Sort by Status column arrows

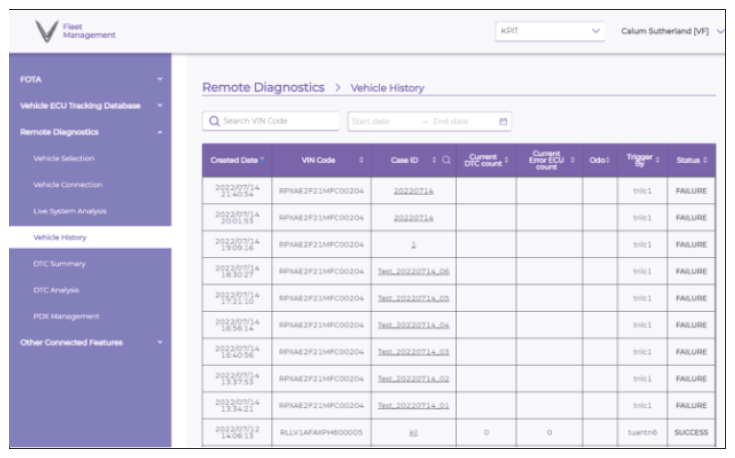tap(705, 160)
